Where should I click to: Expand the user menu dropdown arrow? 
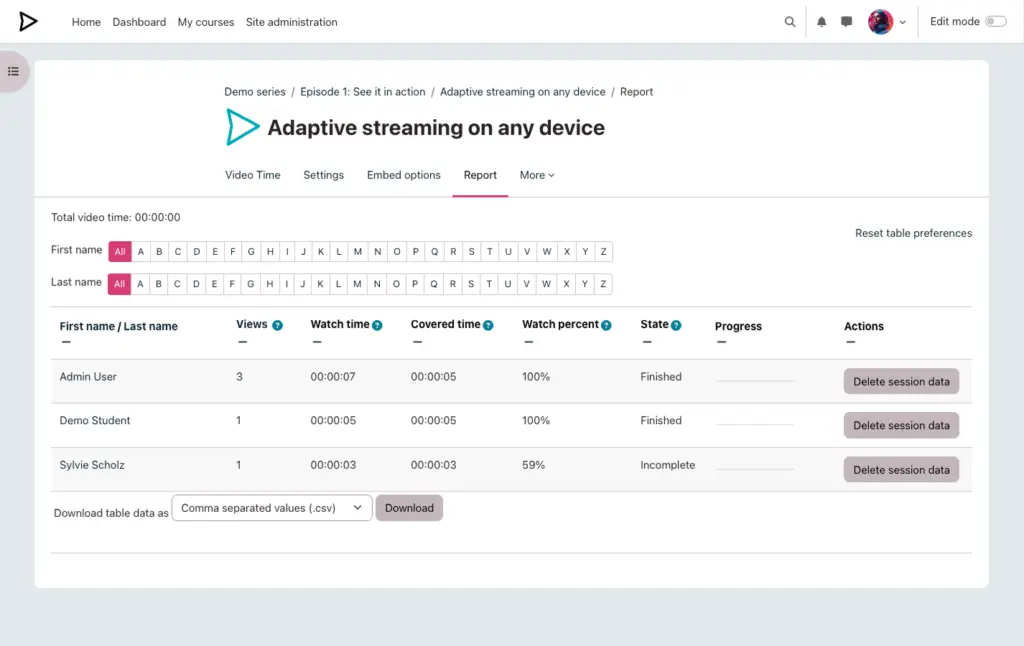coord(903,22)
